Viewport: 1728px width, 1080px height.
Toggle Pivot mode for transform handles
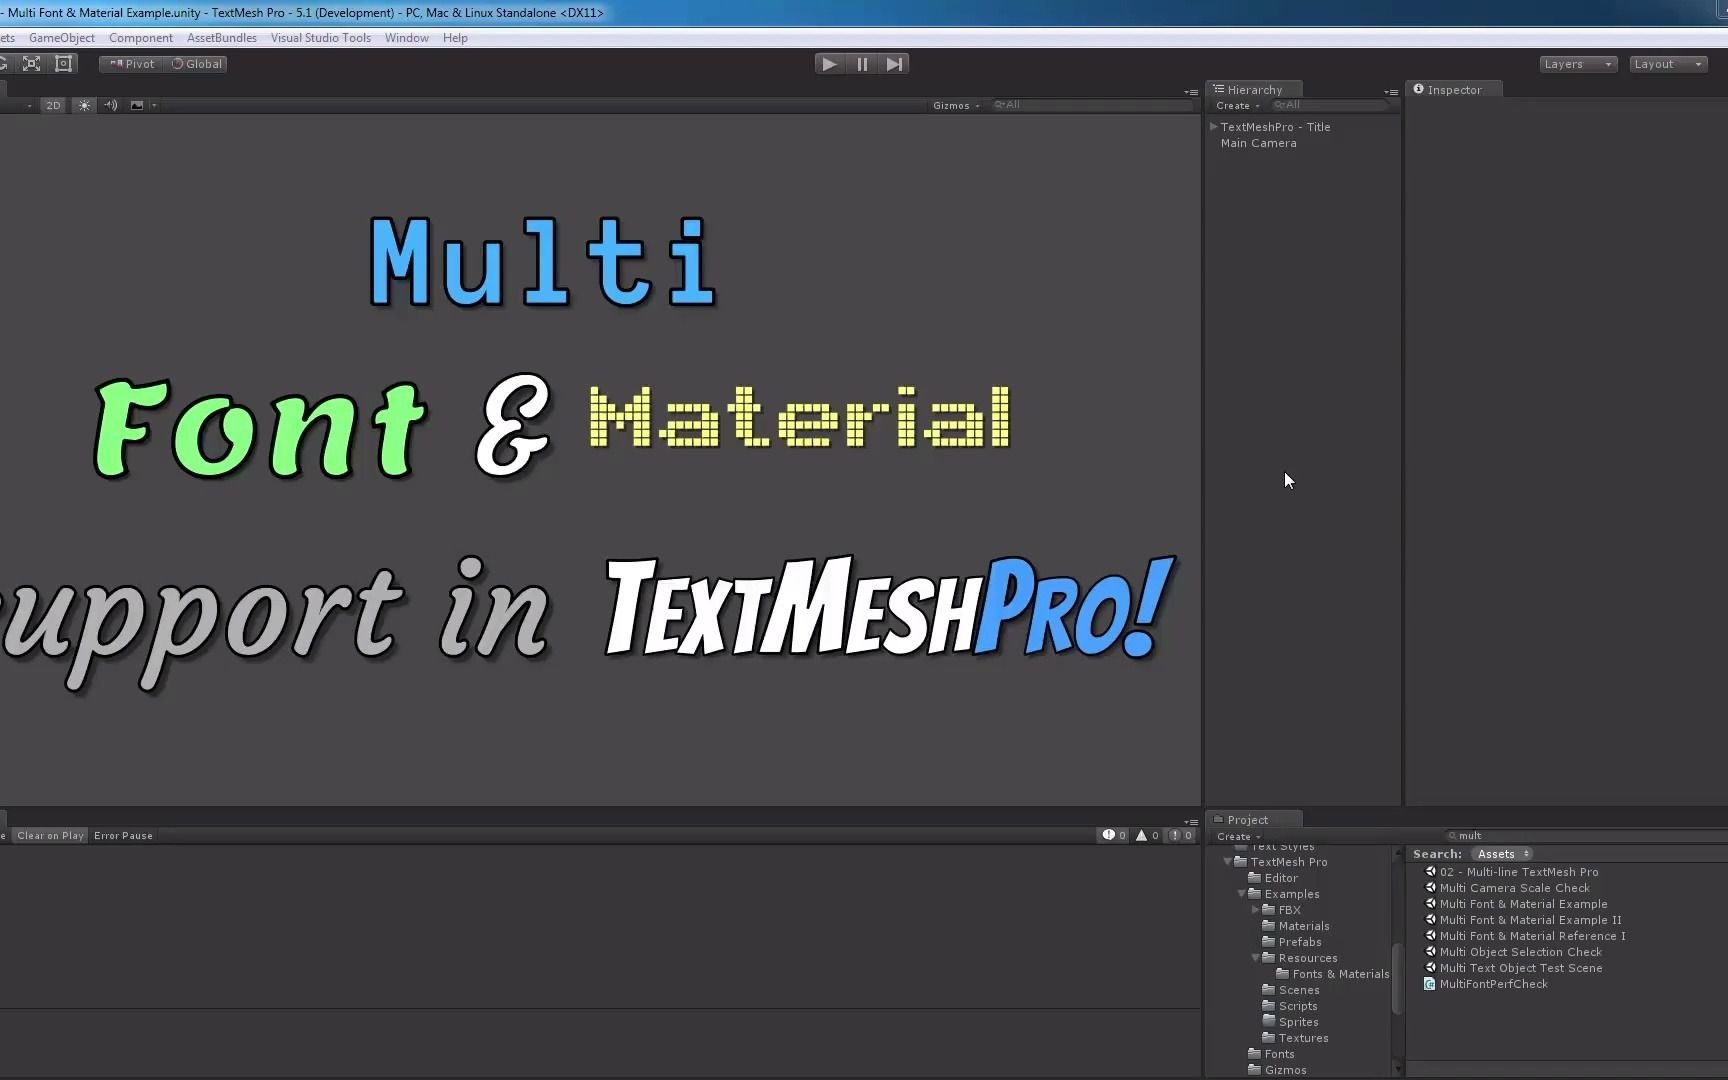pyautogui.click(x=130, y=63)
